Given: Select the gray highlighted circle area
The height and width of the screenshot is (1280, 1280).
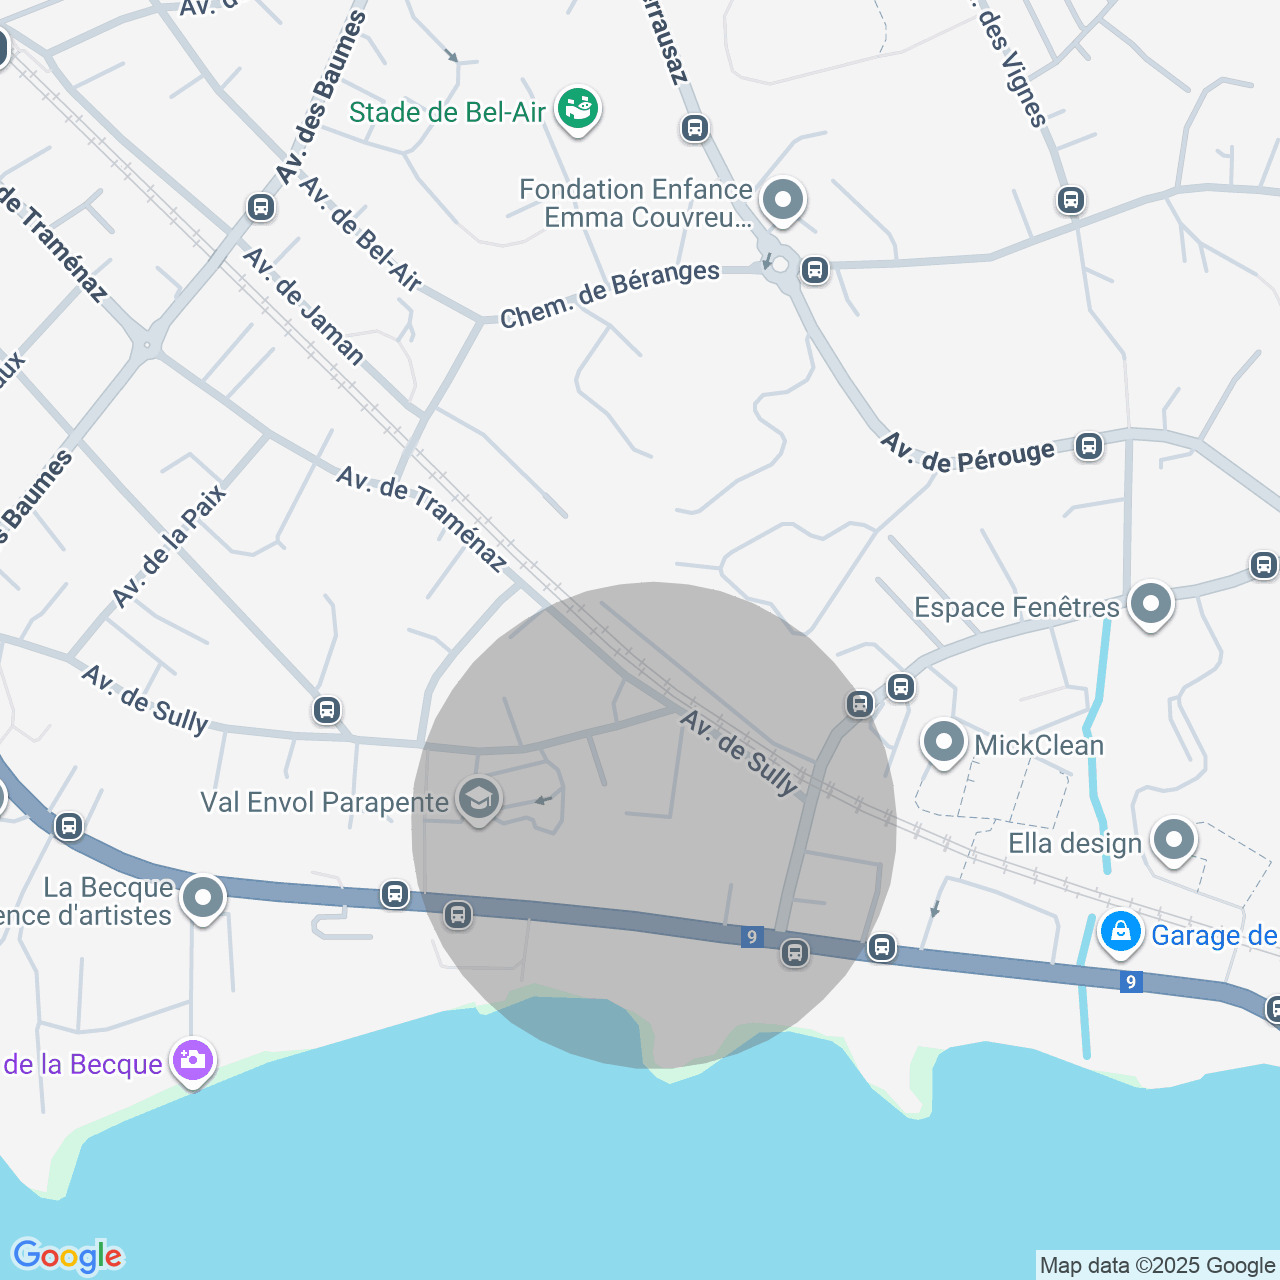Looking at the screenshot, I should coord(654,825).
